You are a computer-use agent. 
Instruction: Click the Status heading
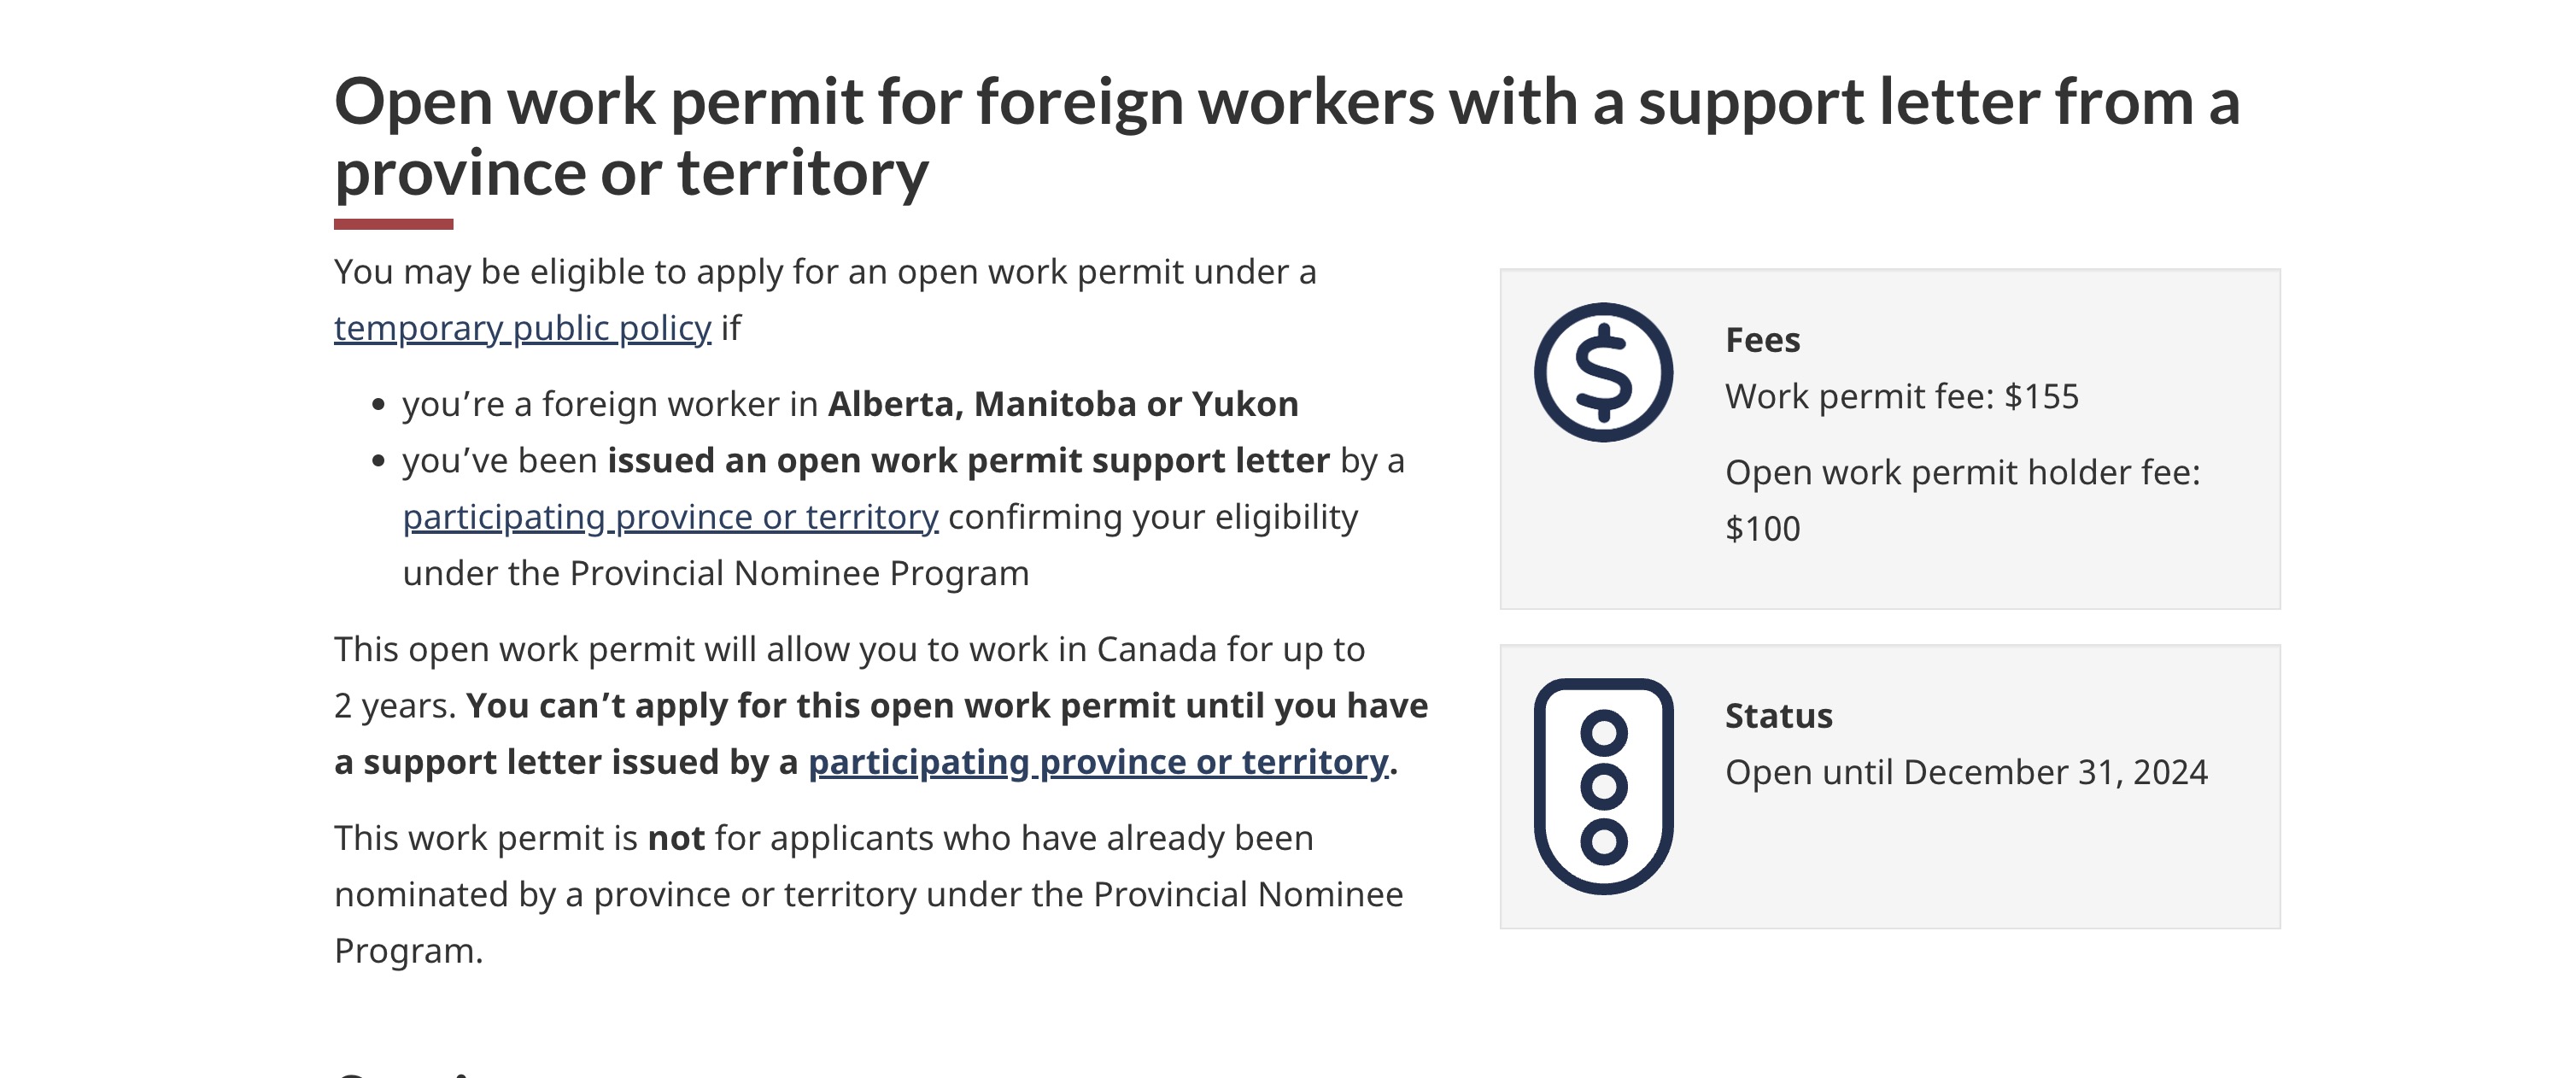tap(1778, 716)
